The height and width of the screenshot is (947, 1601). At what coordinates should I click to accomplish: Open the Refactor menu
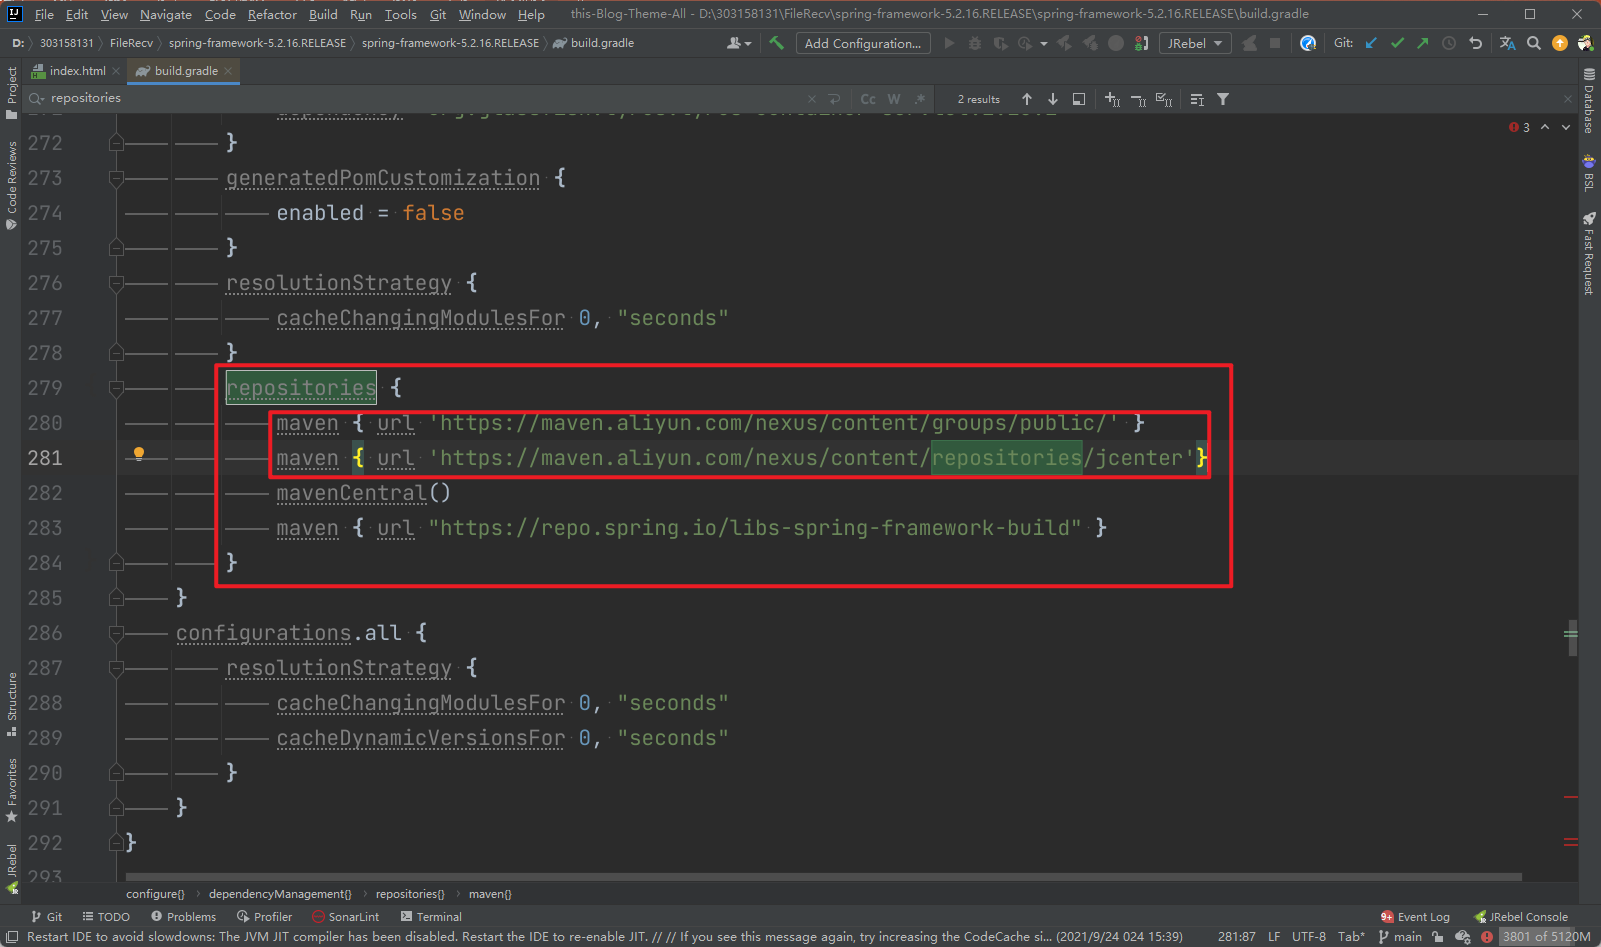pyautogui.click(x=272, y=14)
